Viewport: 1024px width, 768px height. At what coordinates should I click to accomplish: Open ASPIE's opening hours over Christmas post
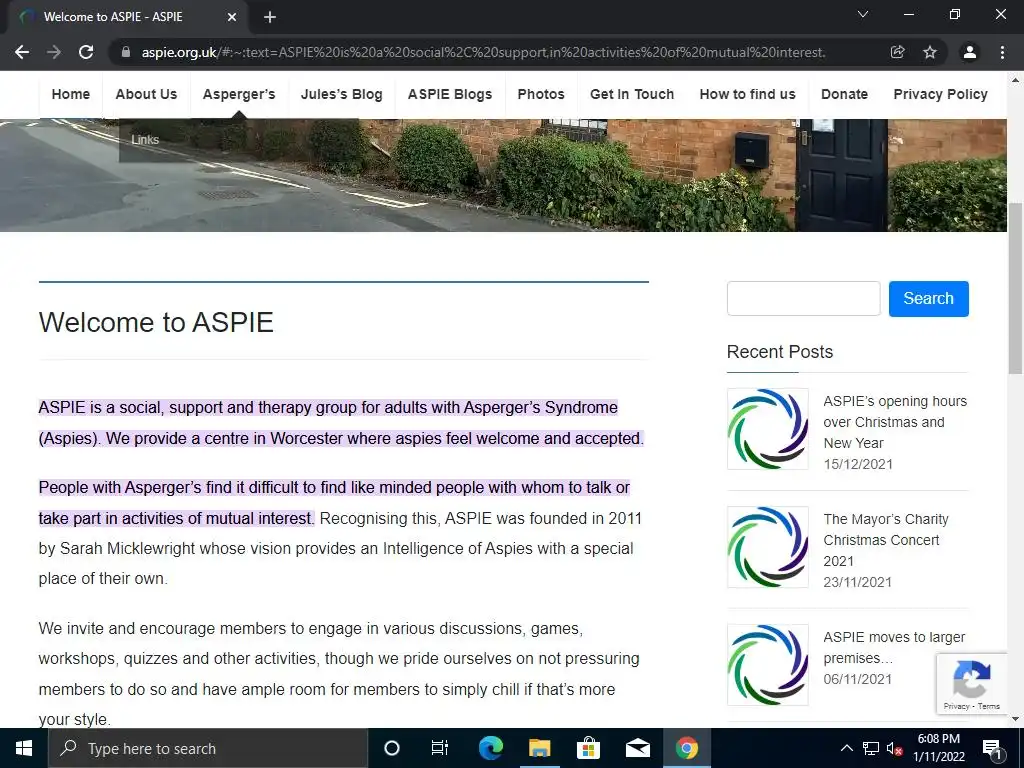point(895,422)
